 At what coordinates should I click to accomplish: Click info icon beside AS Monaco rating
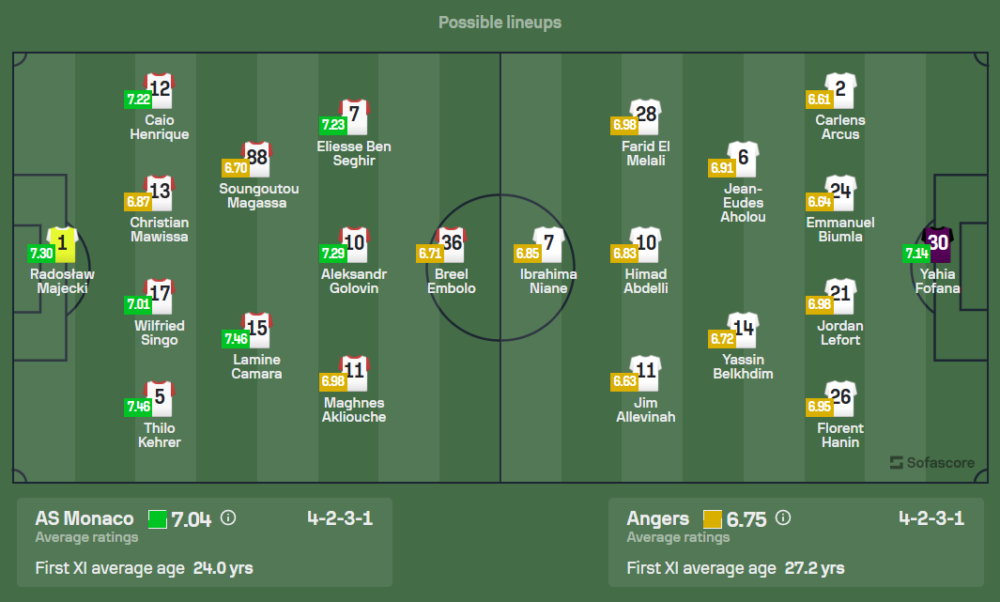(x=228, y=518)
